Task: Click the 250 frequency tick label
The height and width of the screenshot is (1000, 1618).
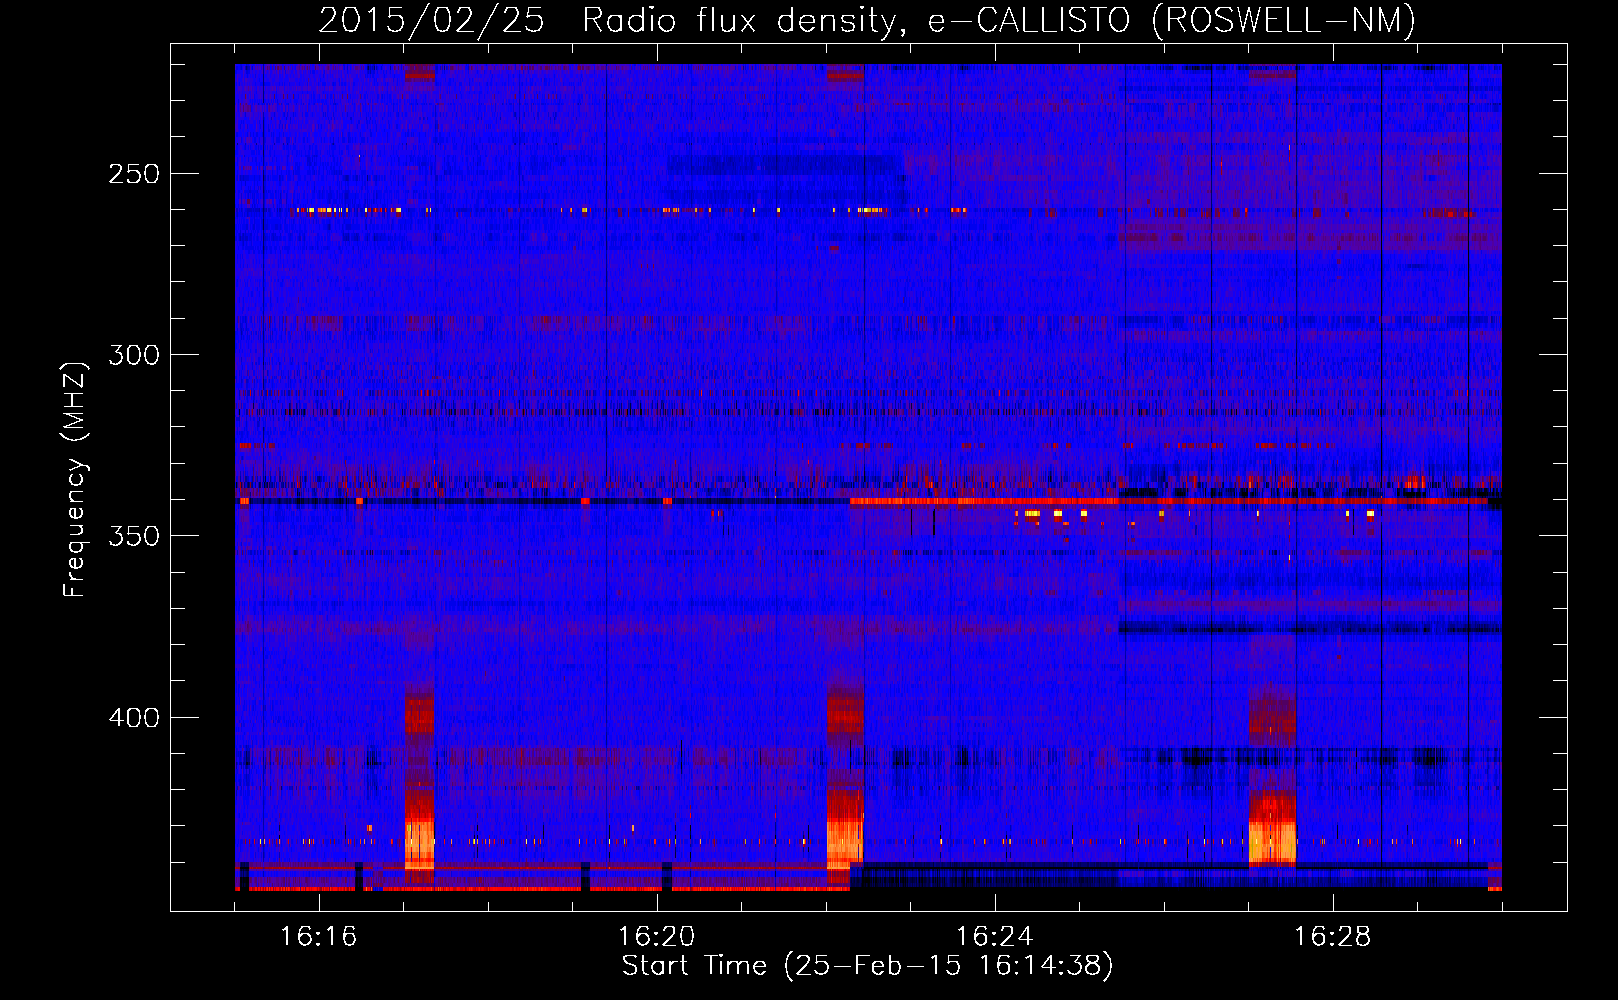Action: pyautogui.click(x=133, y=174)
